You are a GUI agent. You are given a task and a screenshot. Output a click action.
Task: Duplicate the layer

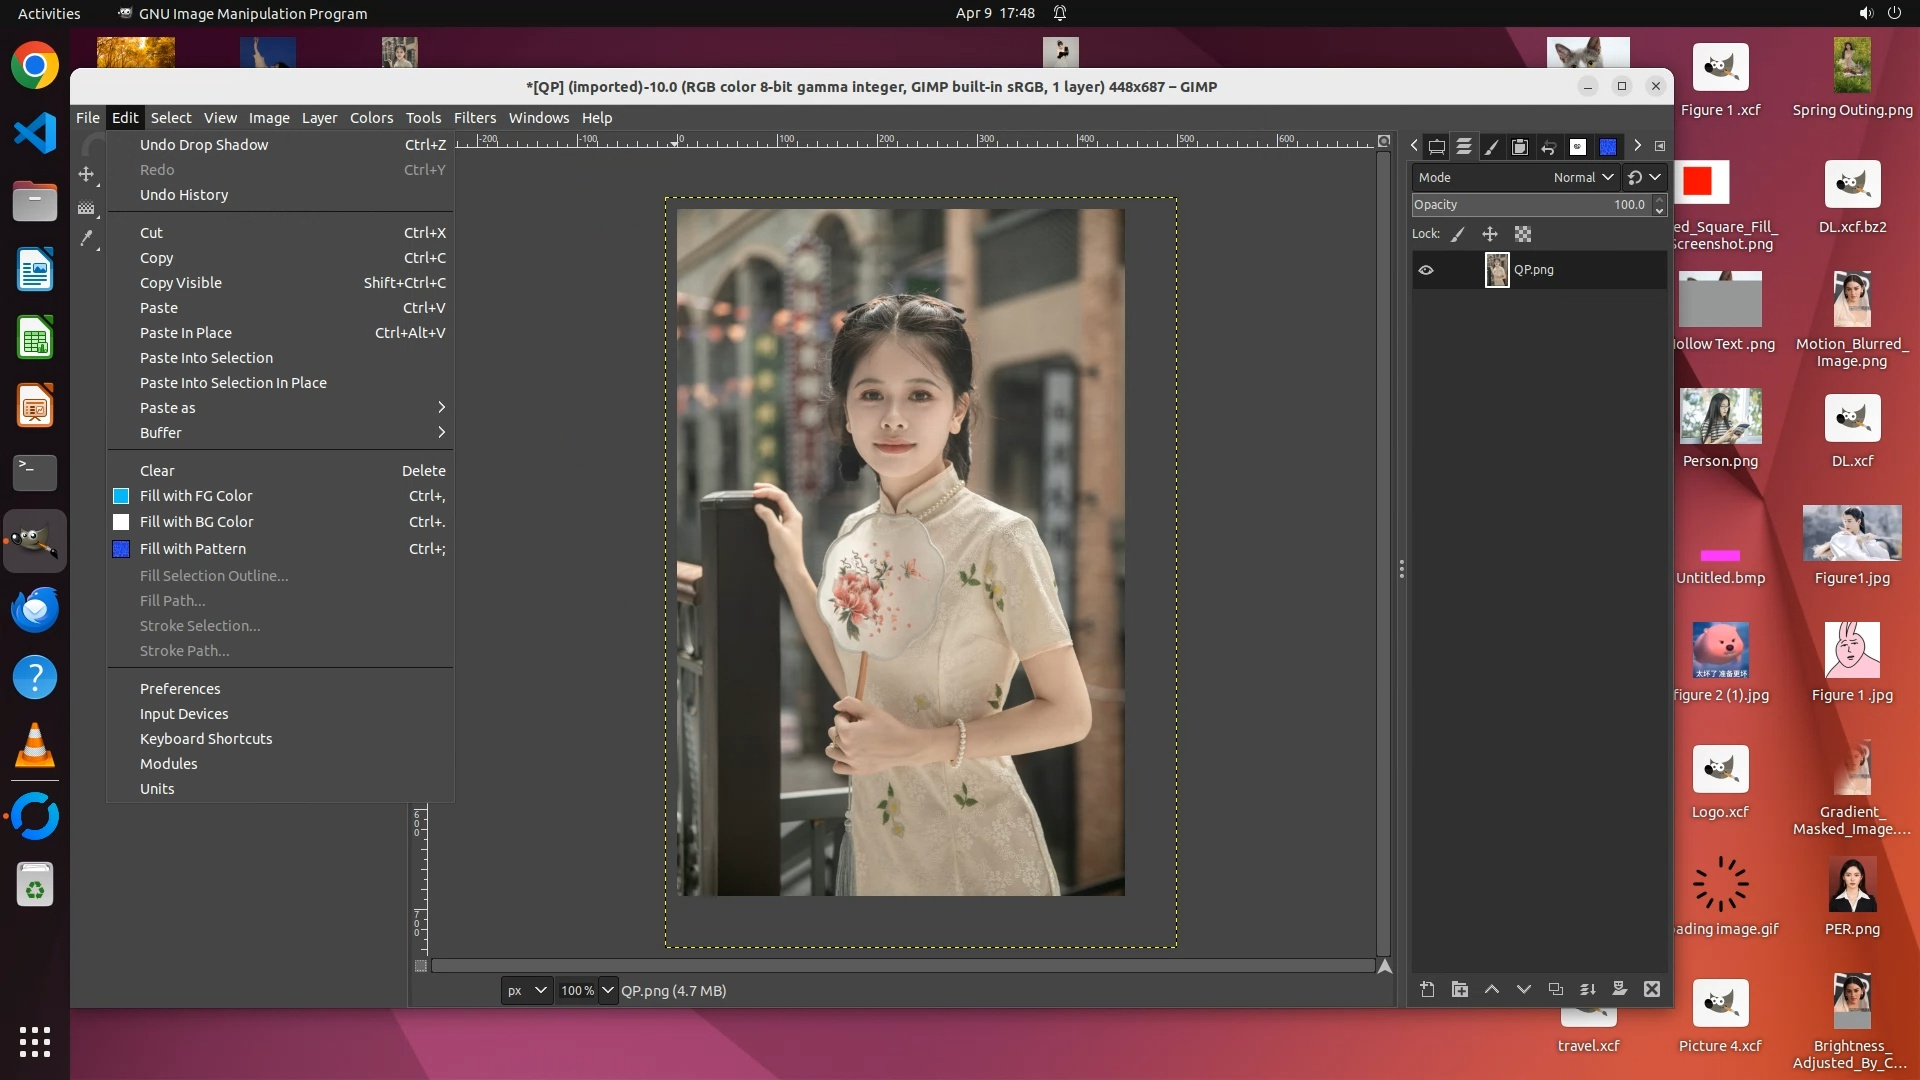click(1556, 989)
